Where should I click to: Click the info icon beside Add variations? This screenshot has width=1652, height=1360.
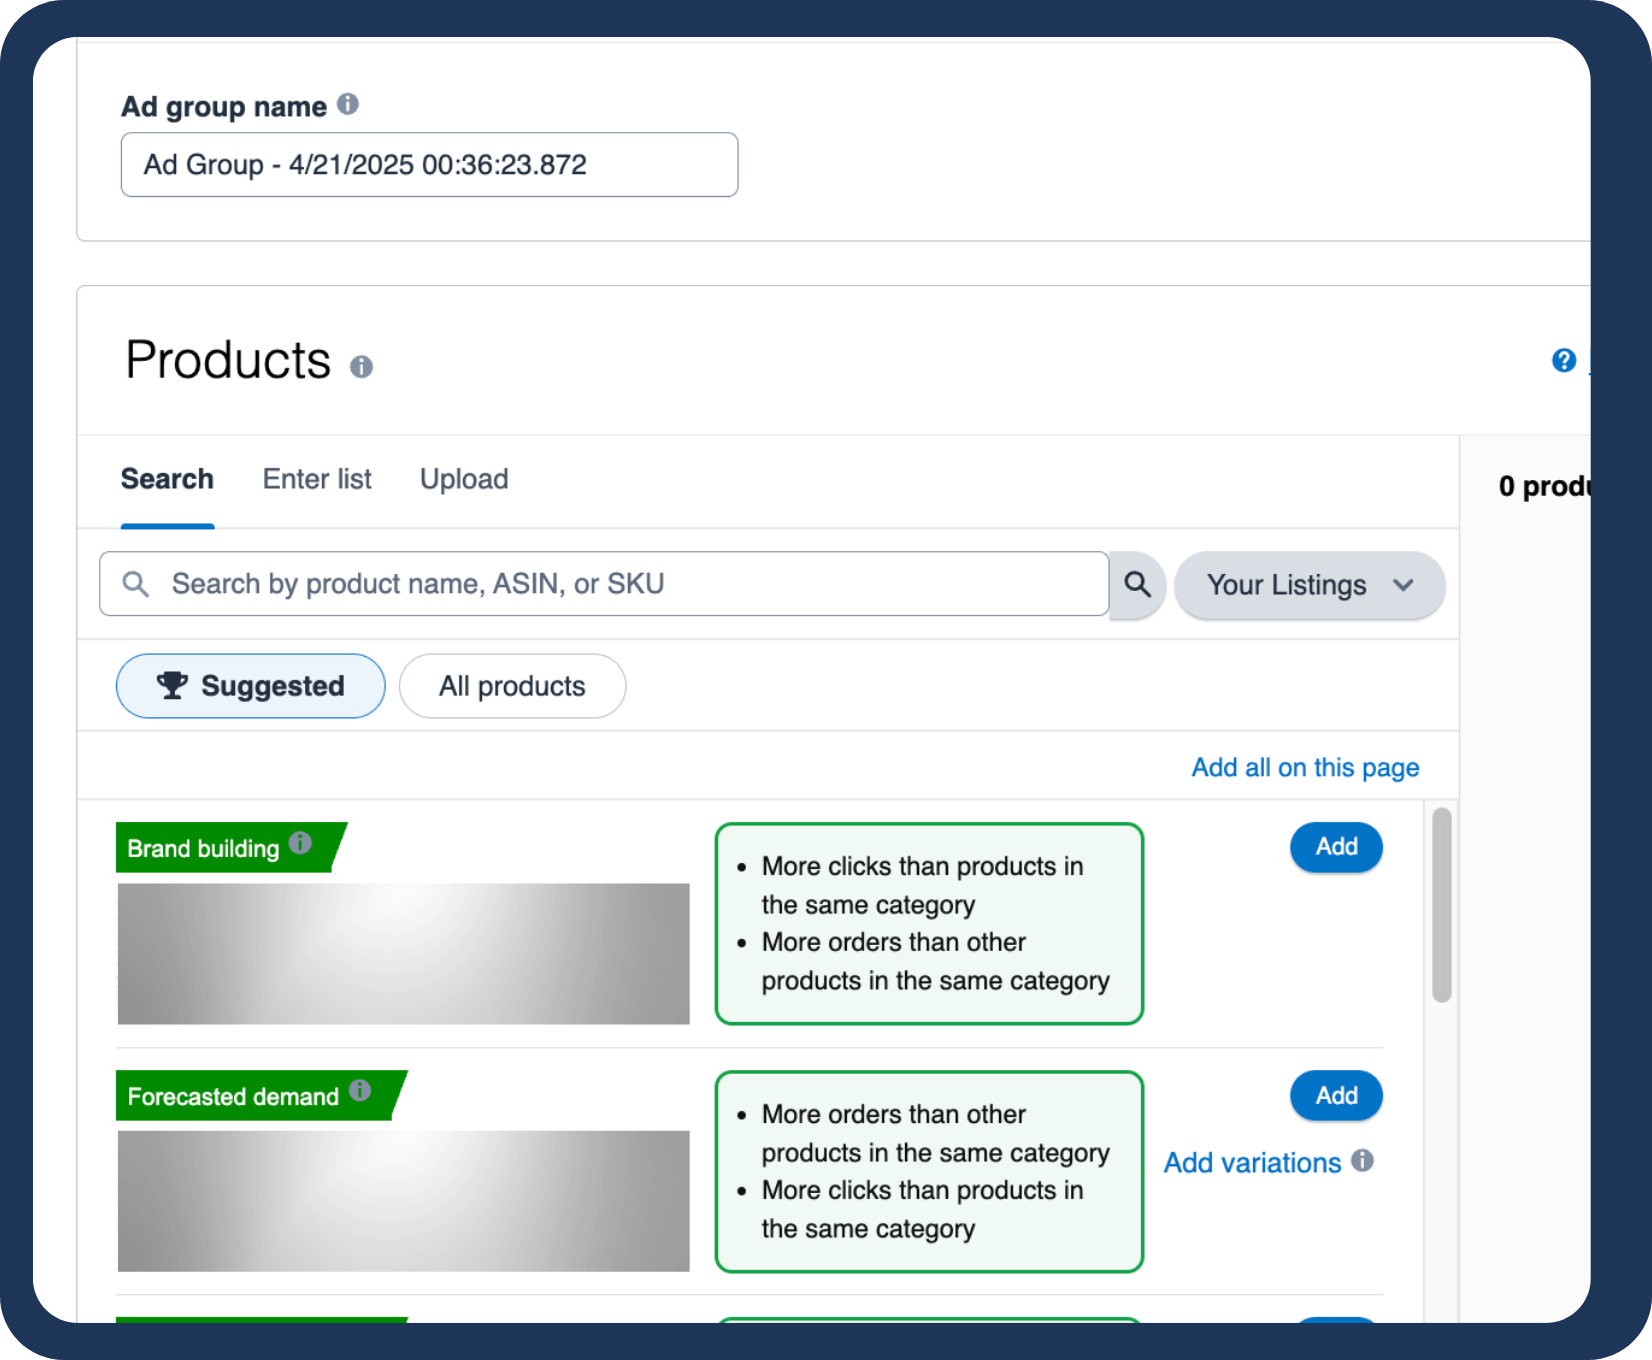tap(1362, 1160)
